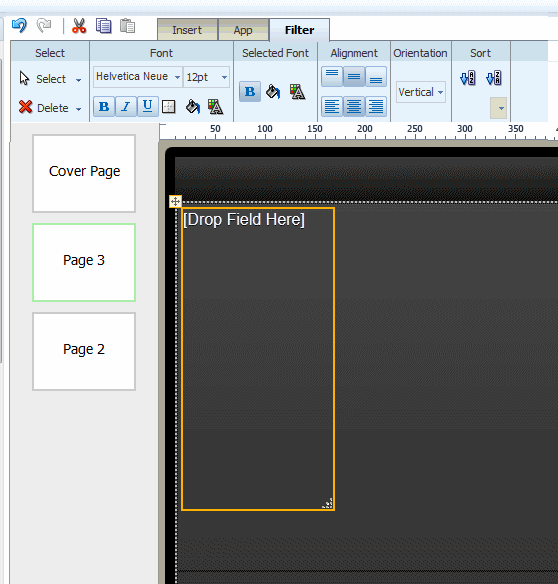The height and width of the screenshot is (584, 558).
Task: Switch to the Insert tab
Action: click(x=187, y=30)
